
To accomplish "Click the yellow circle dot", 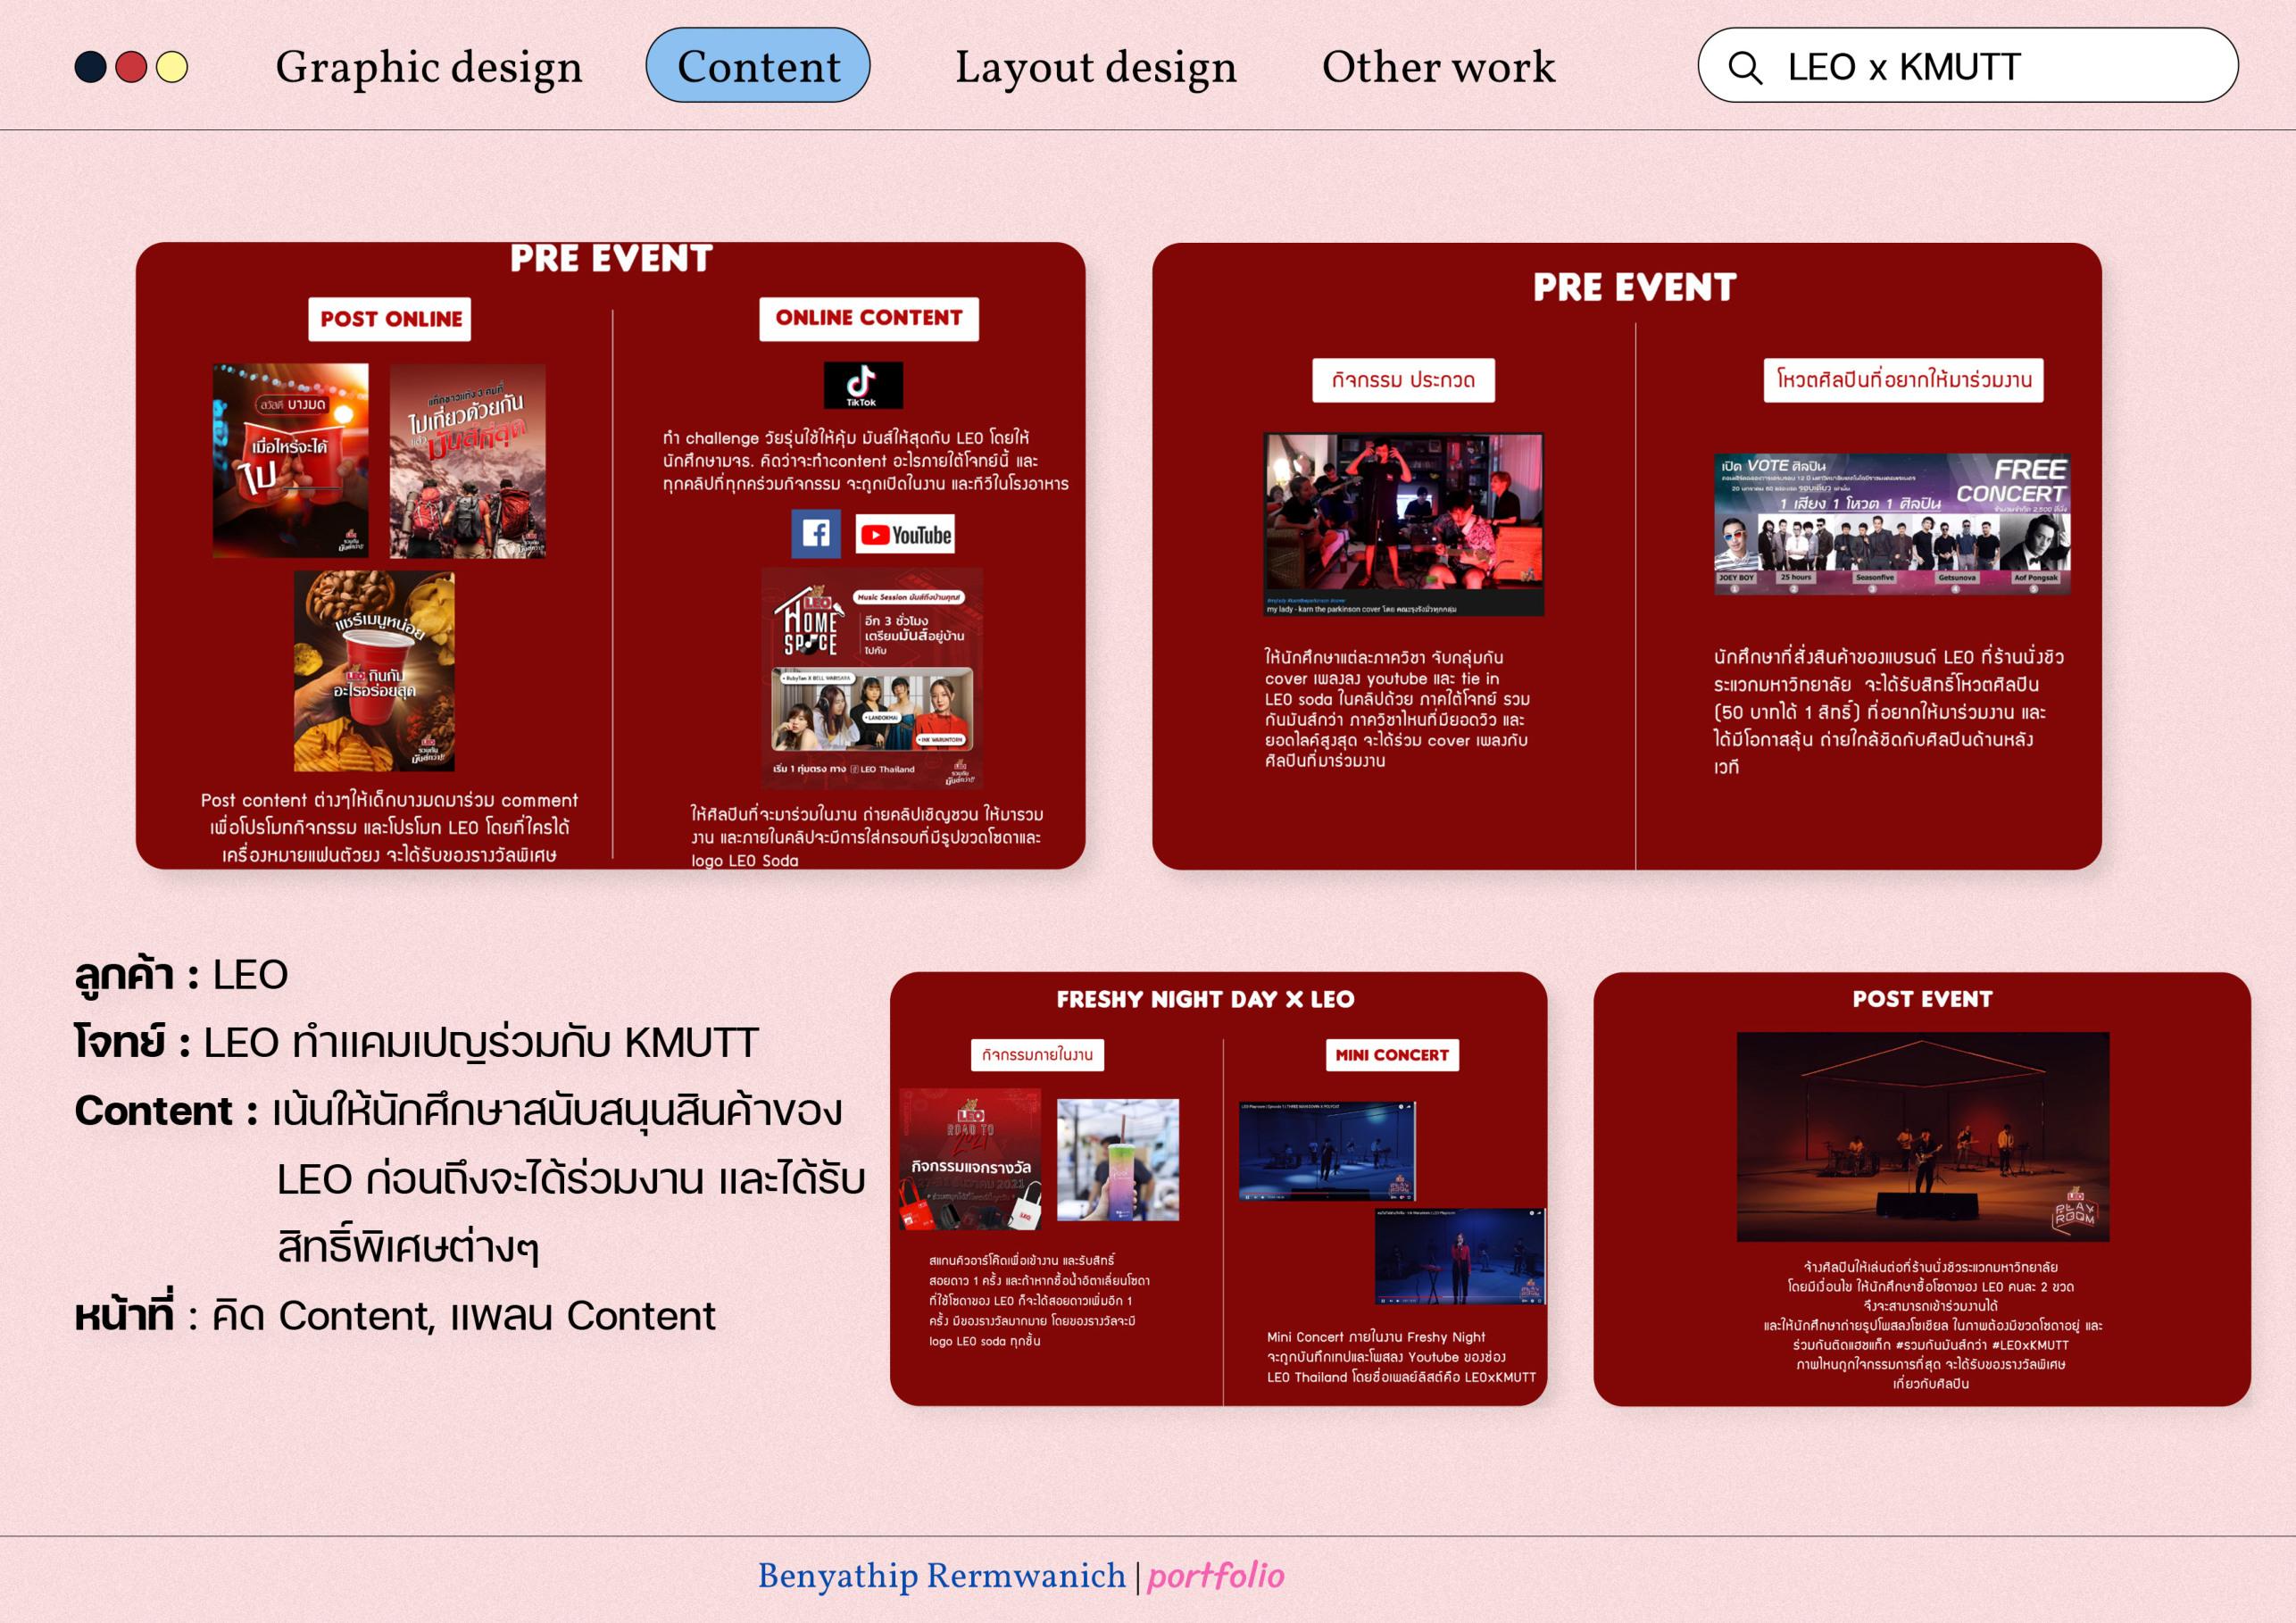I will [172, 67].
